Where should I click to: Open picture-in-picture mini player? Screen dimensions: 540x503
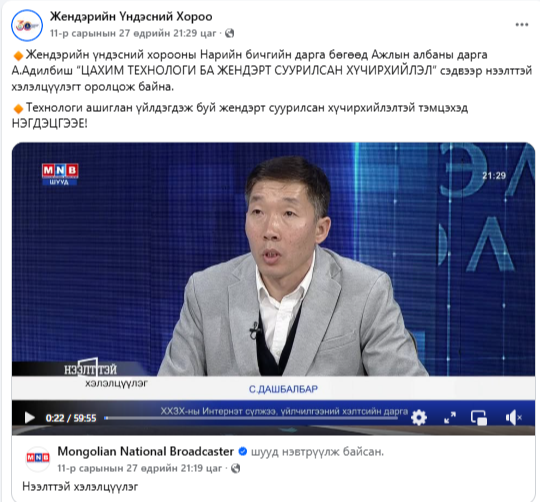[x=479, y=418]
